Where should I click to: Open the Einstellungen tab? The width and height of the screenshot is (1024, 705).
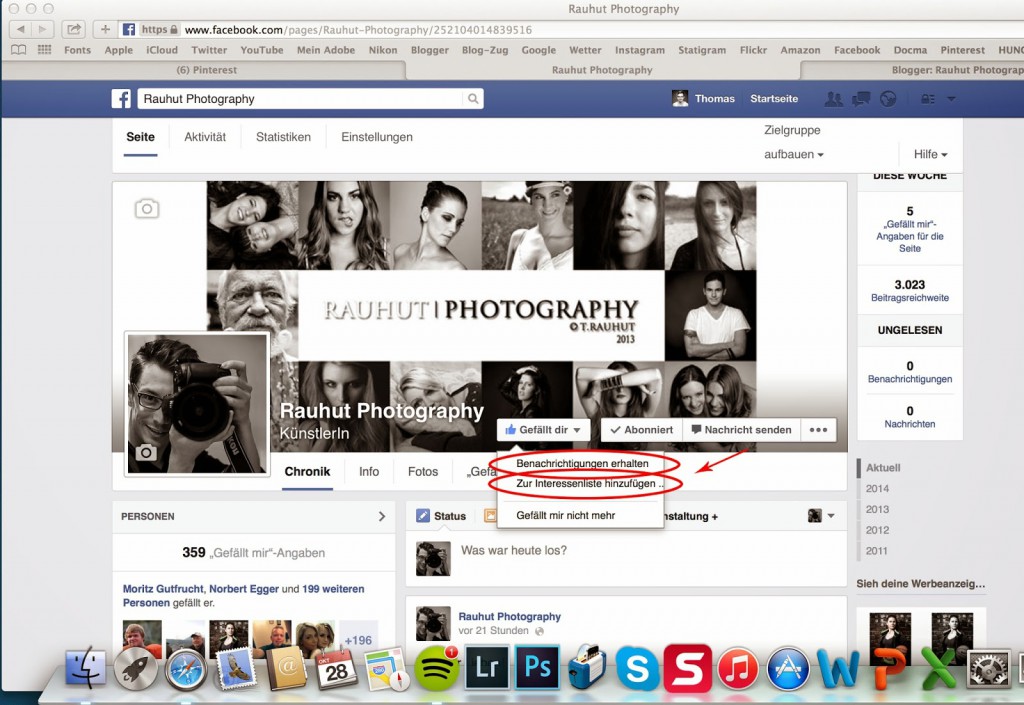377,137
